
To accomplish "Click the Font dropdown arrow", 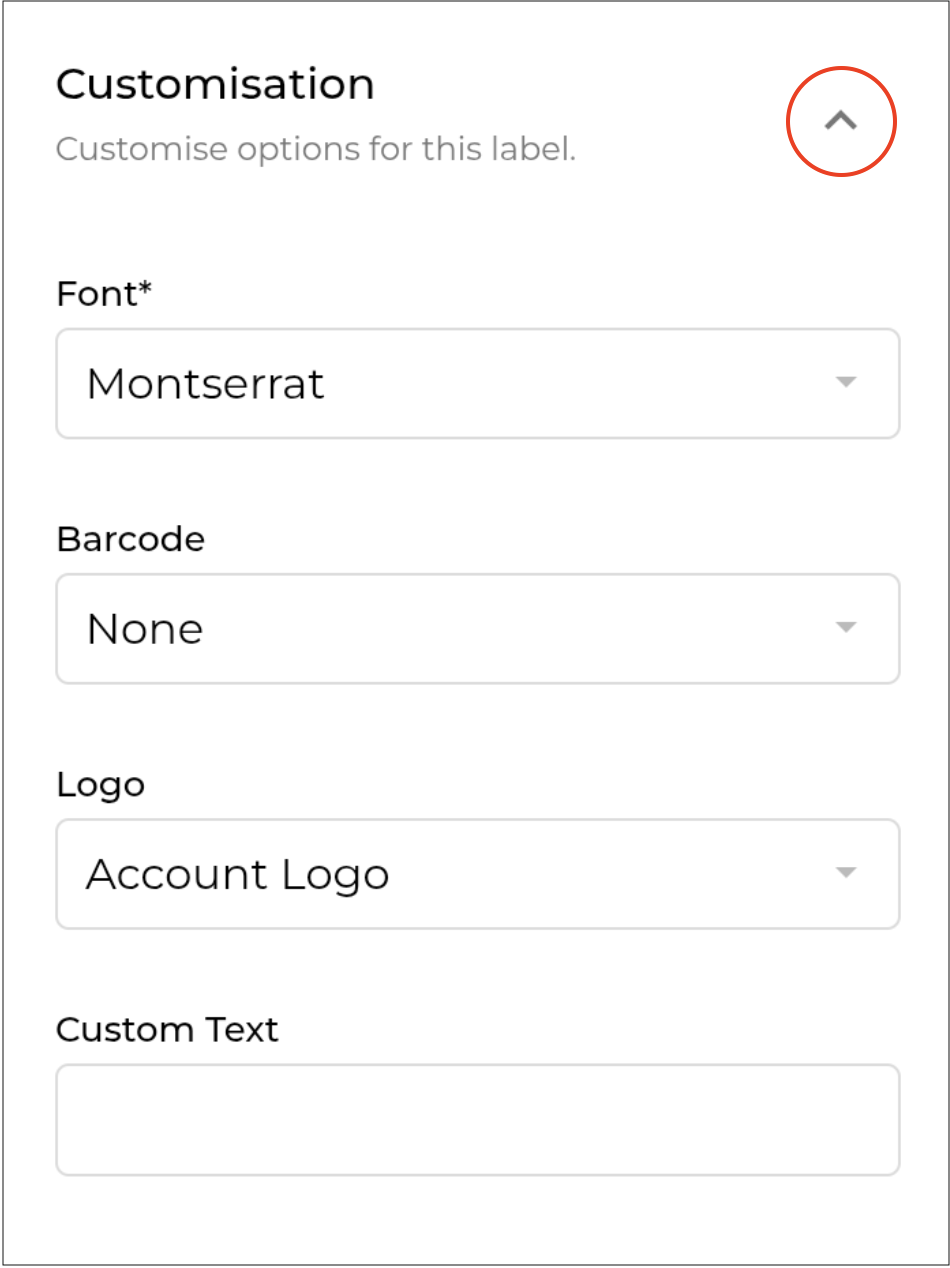I will tap(846, 382).
